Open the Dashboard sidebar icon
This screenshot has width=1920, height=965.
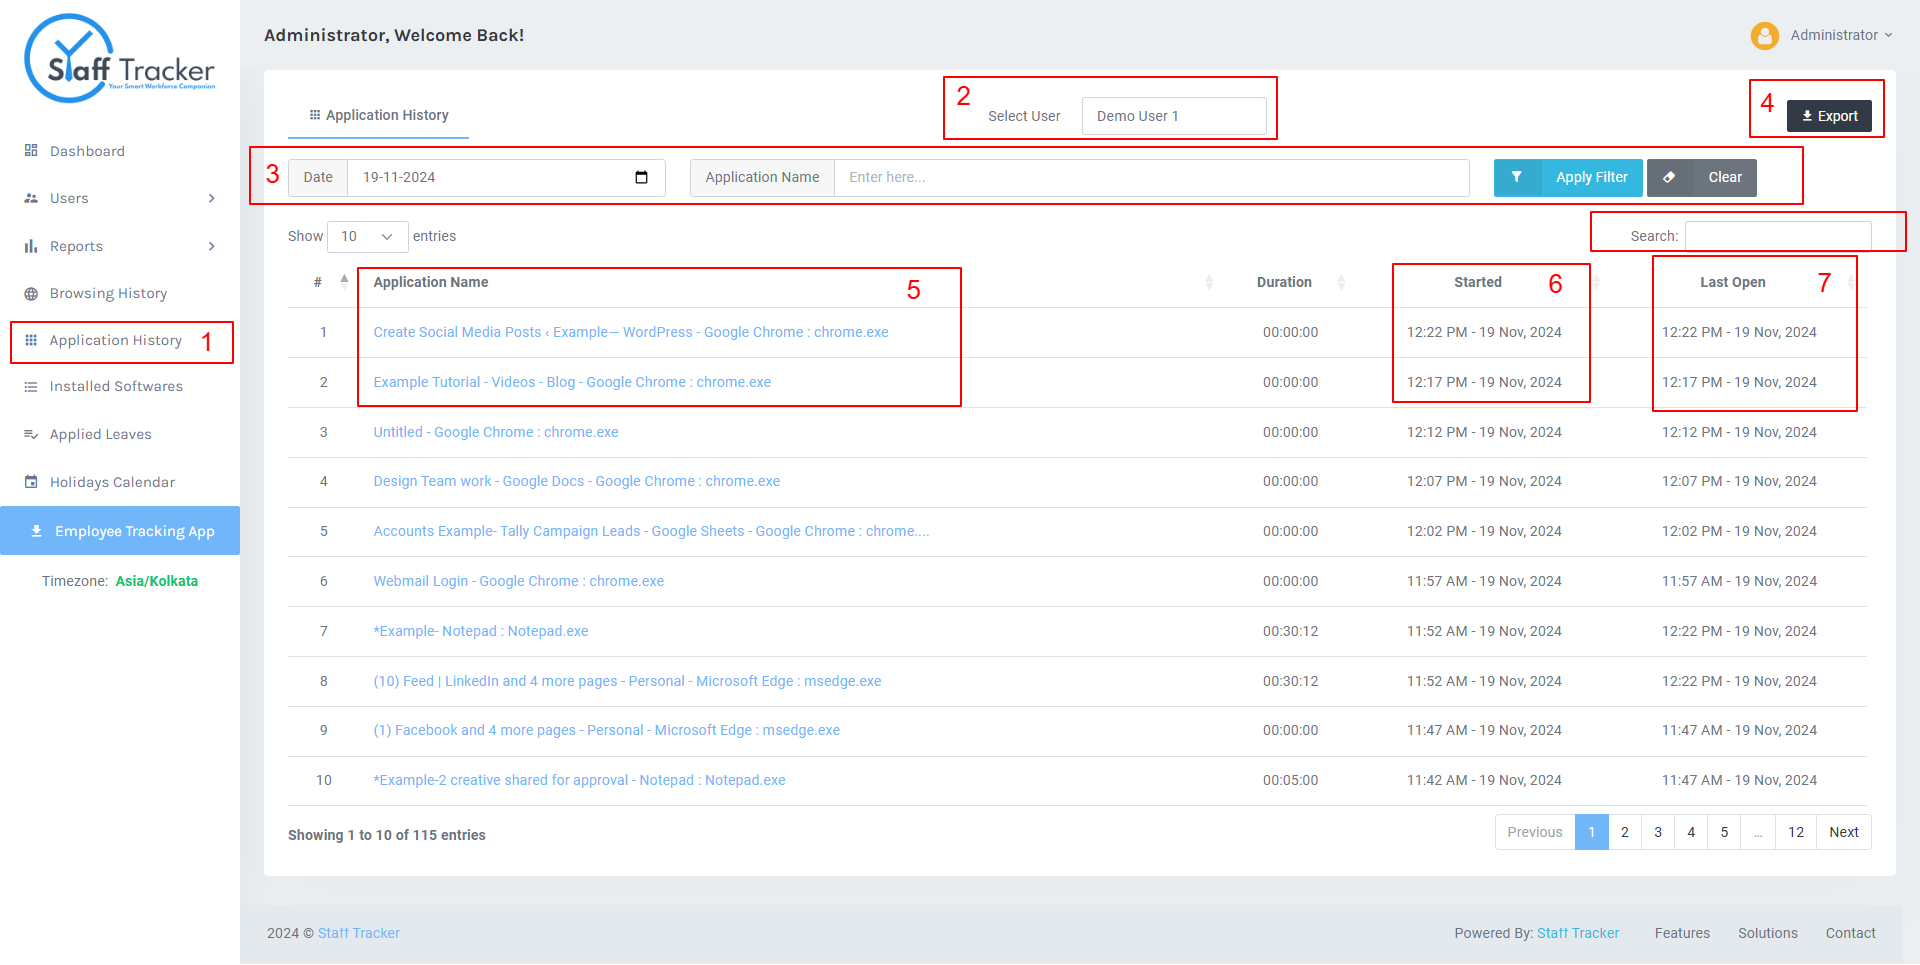pyautogui.click(x=31, y=151)
